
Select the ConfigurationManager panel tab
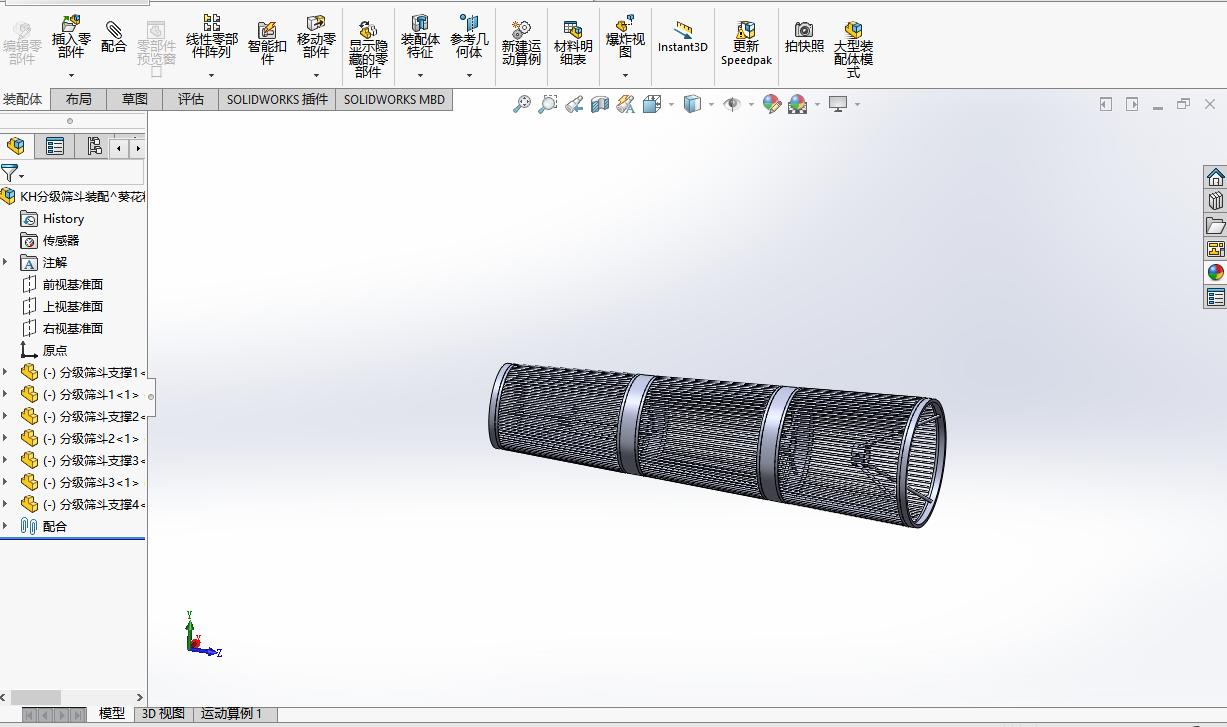point(94,147)
